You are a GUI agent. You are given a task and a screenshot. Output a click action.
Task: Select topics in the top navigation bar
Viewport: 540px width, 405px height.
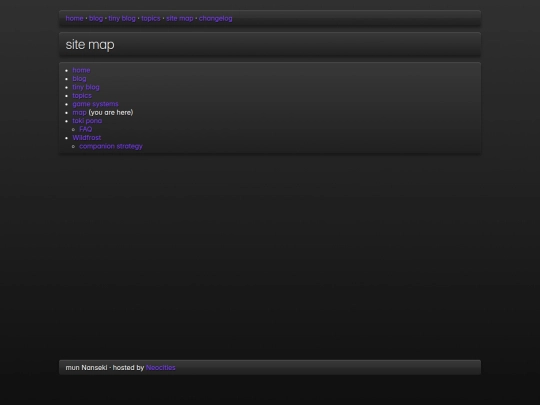tap(151, 19)
